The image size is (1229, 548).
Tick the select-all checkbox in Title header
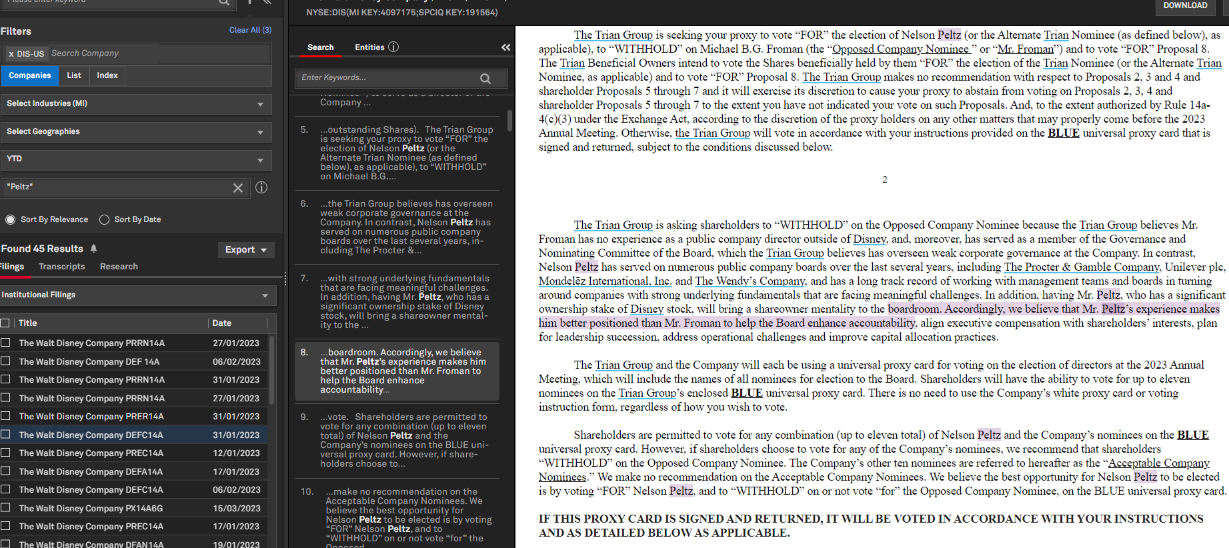(7, 323)
